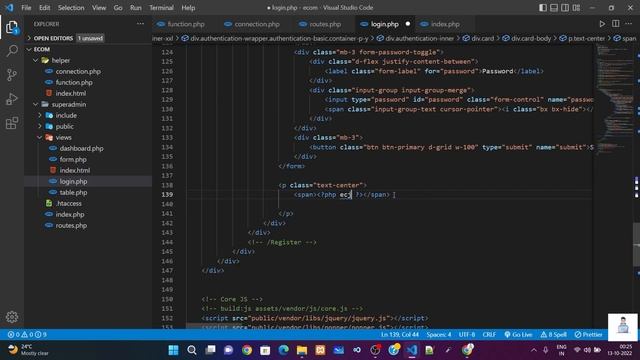The image size is (640, 360).
Task: Click the Ln 139, Col 44 status item
Action: click(x=400, y=335)
